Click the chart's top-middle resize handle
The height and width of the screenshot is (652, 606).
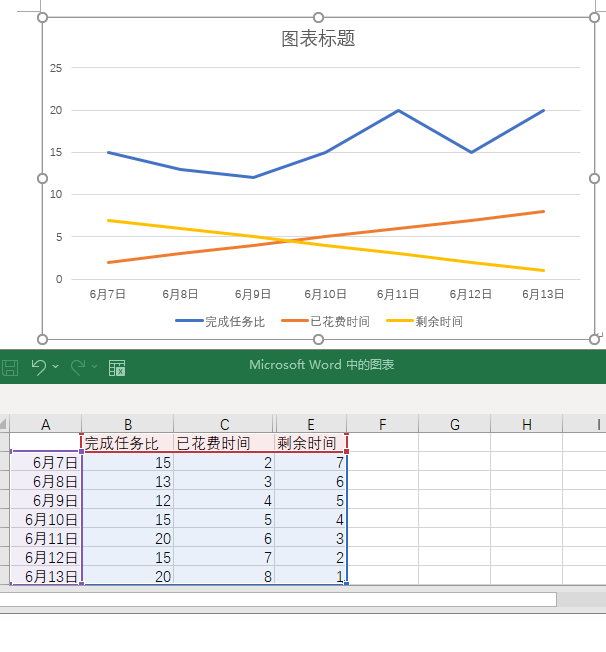[318, 17]
